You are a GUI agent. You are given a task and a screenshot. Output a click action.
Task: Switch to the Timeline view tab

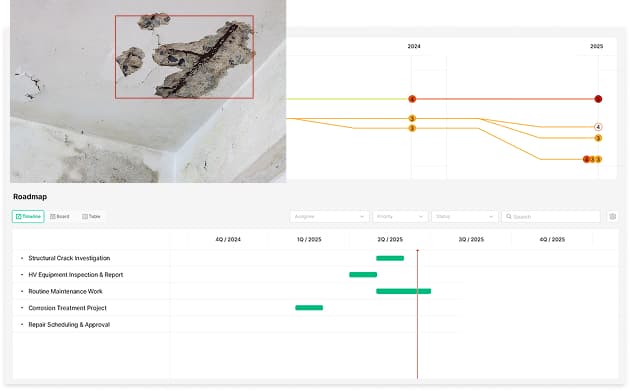(x=28, y=216)
